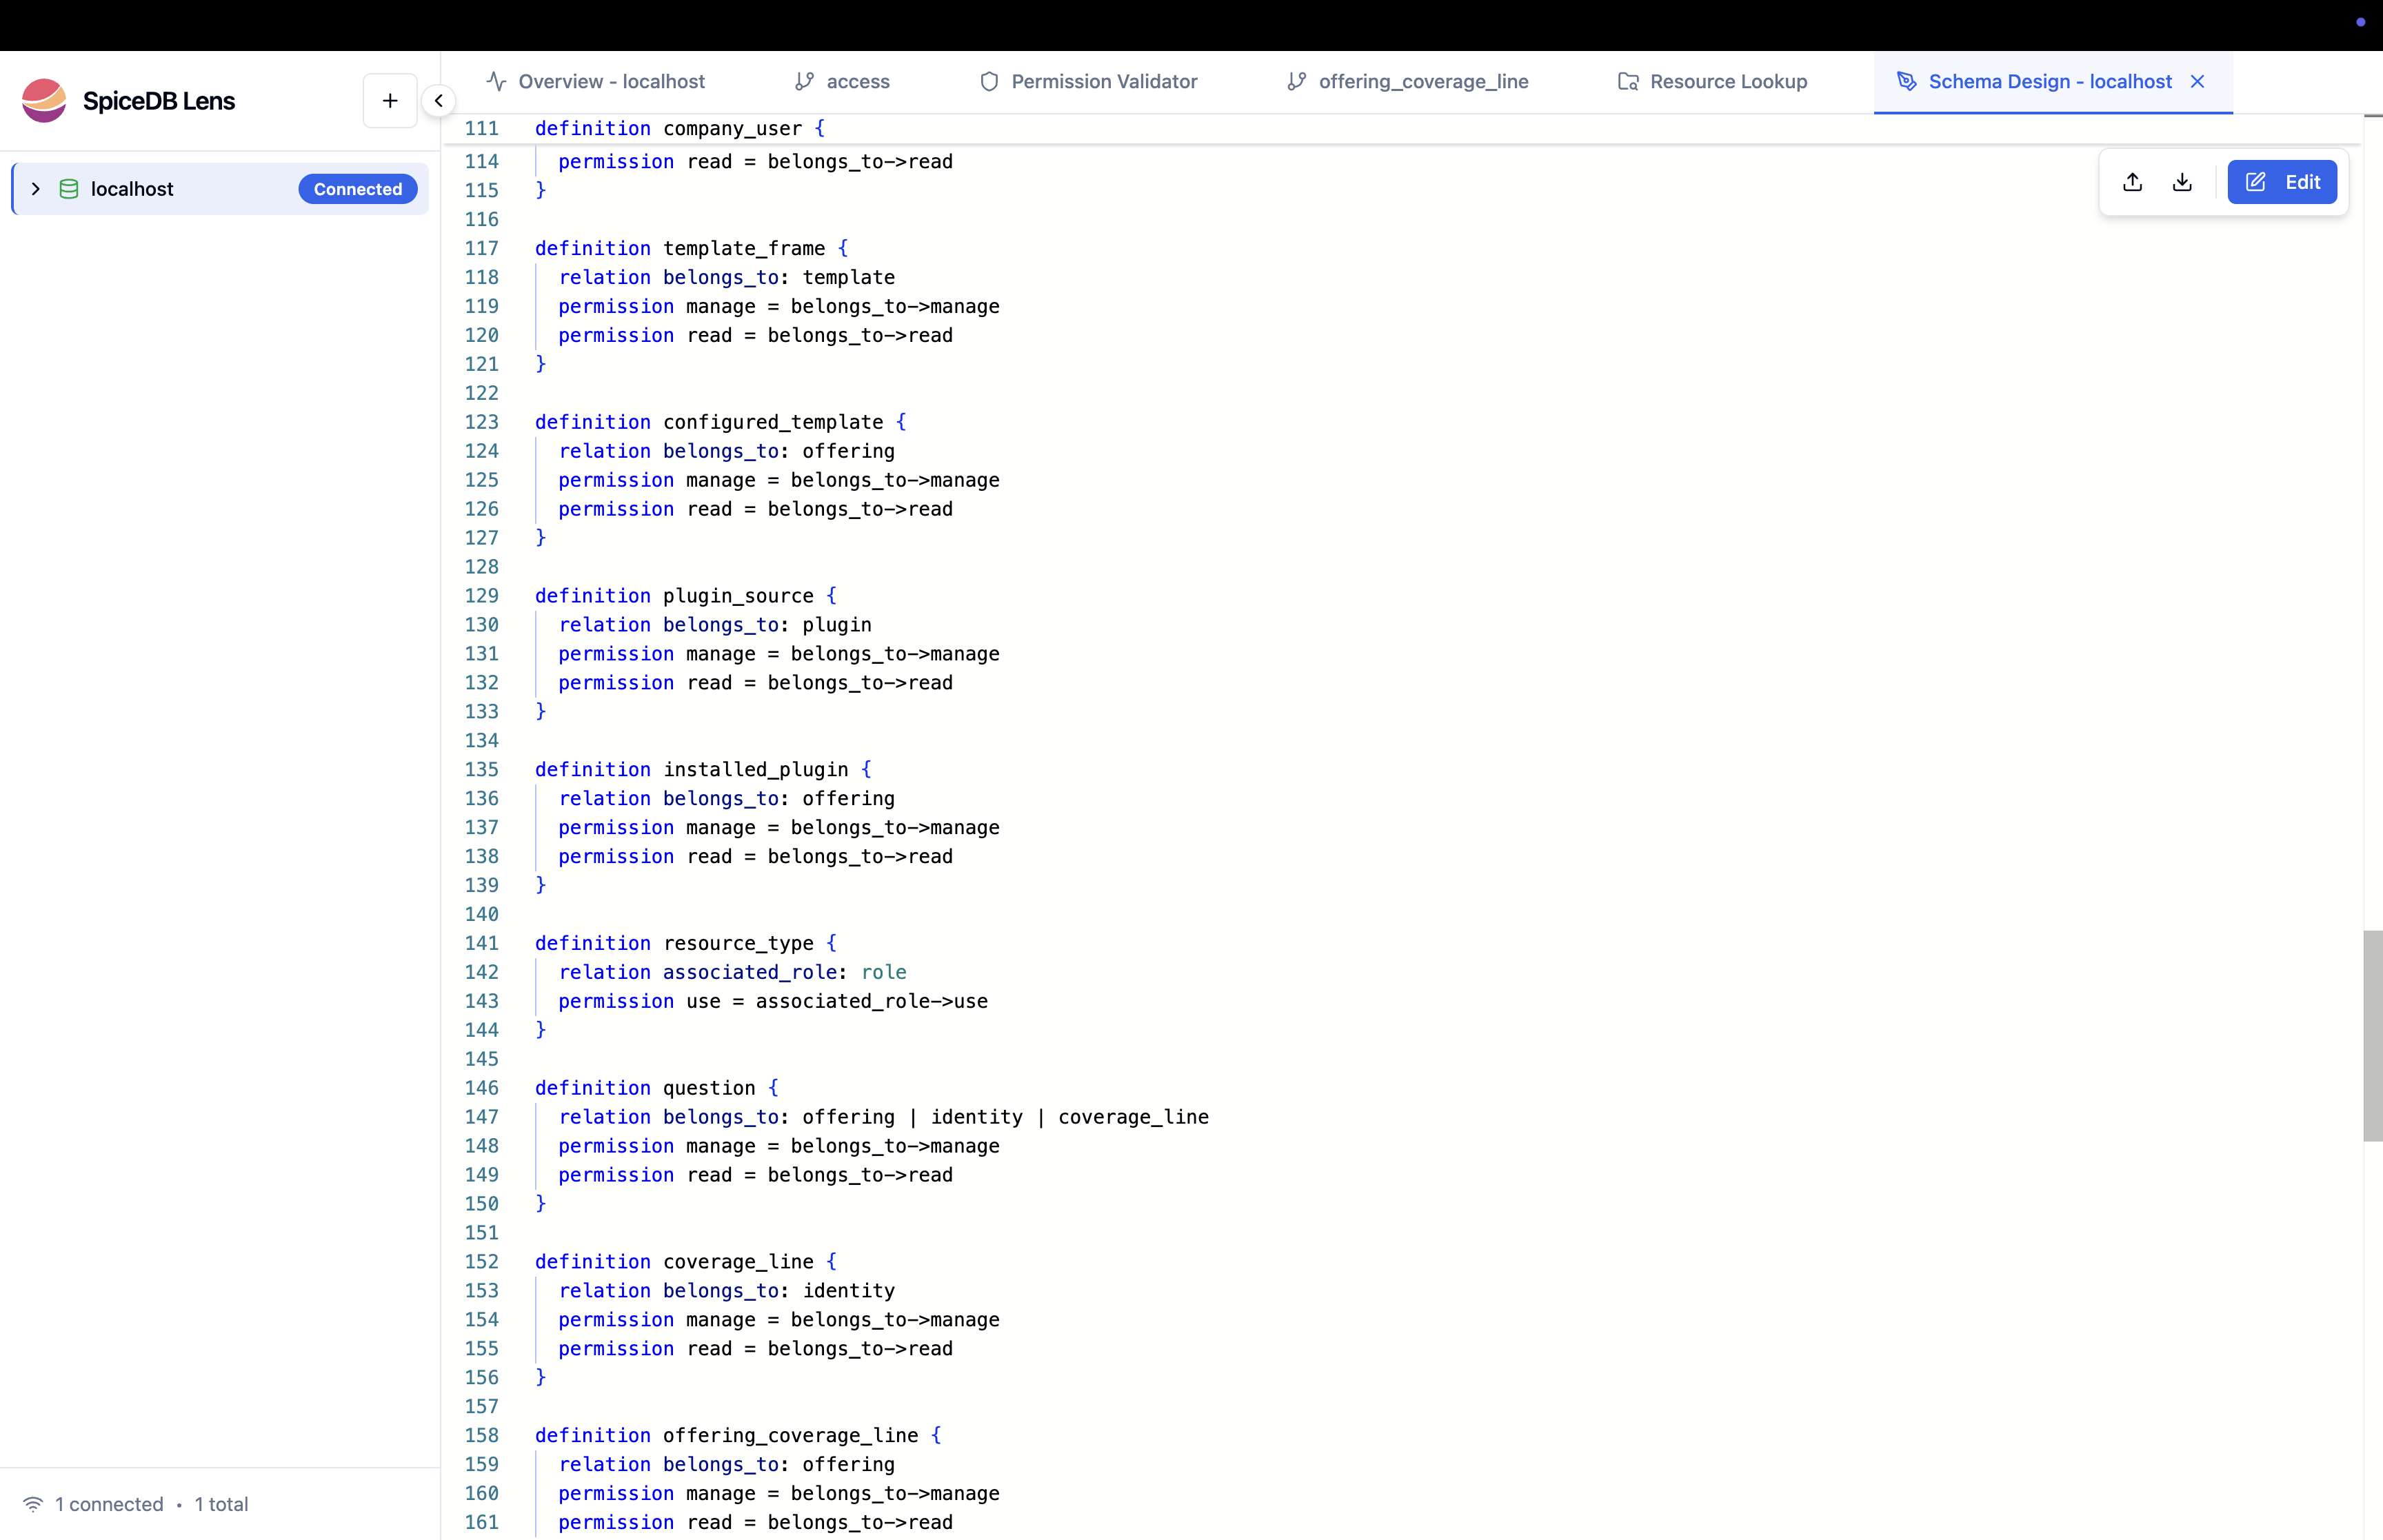Click the download schema icon

pyautogui.click(x=2183, y=181)
